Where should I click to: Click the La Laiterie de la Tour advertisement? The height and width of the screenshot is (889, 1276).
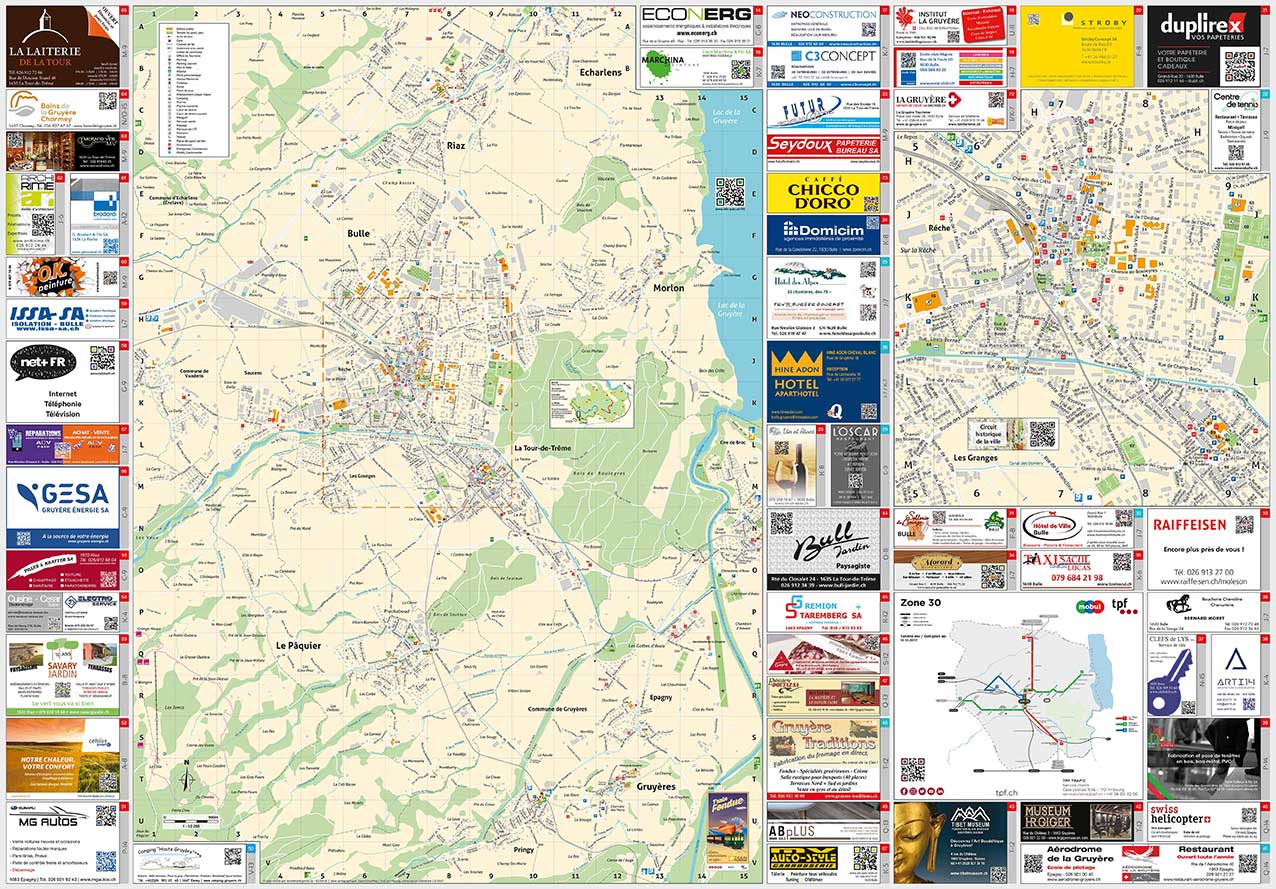[x=62, y=44]
